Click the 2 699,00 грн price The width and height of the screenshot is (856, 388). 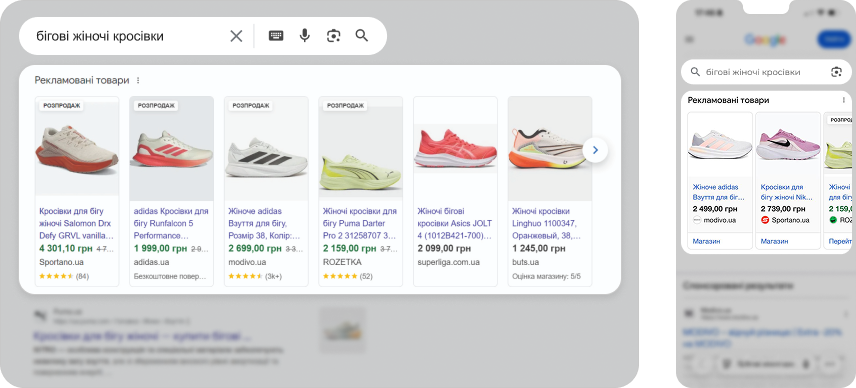[x=254, y=249]
